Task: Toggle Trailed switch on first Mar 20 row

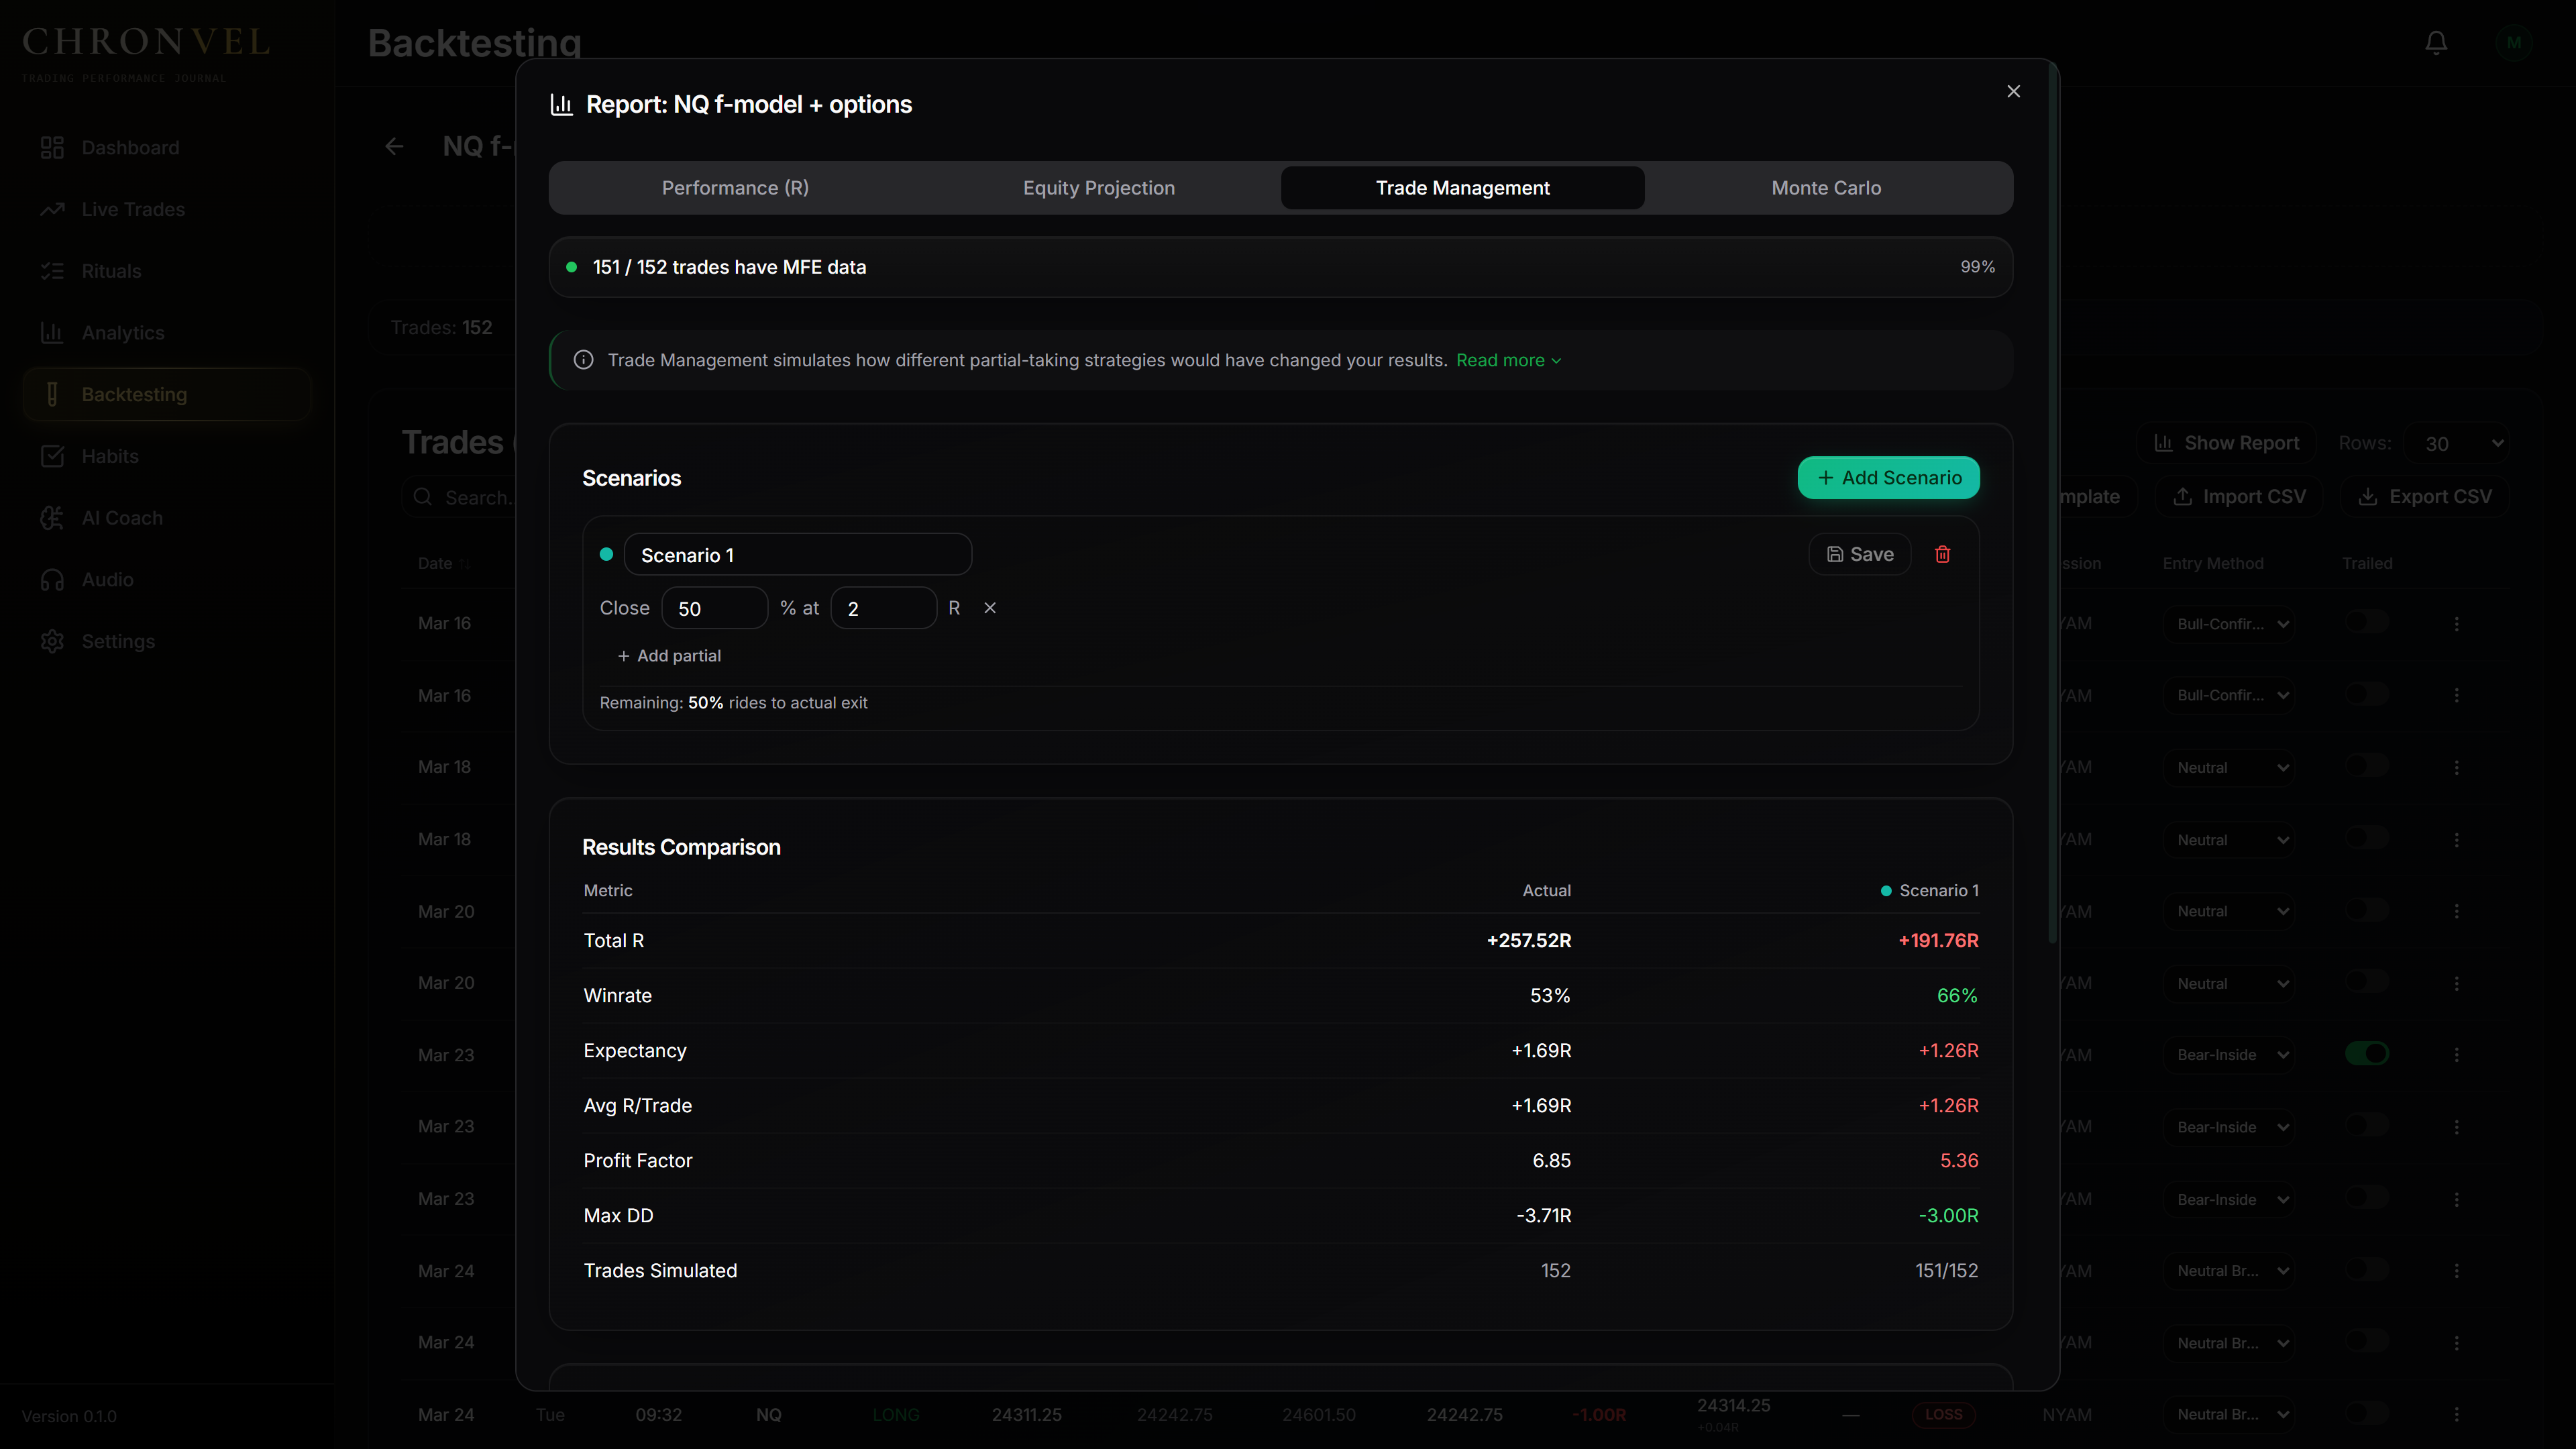Action: 2366,910
